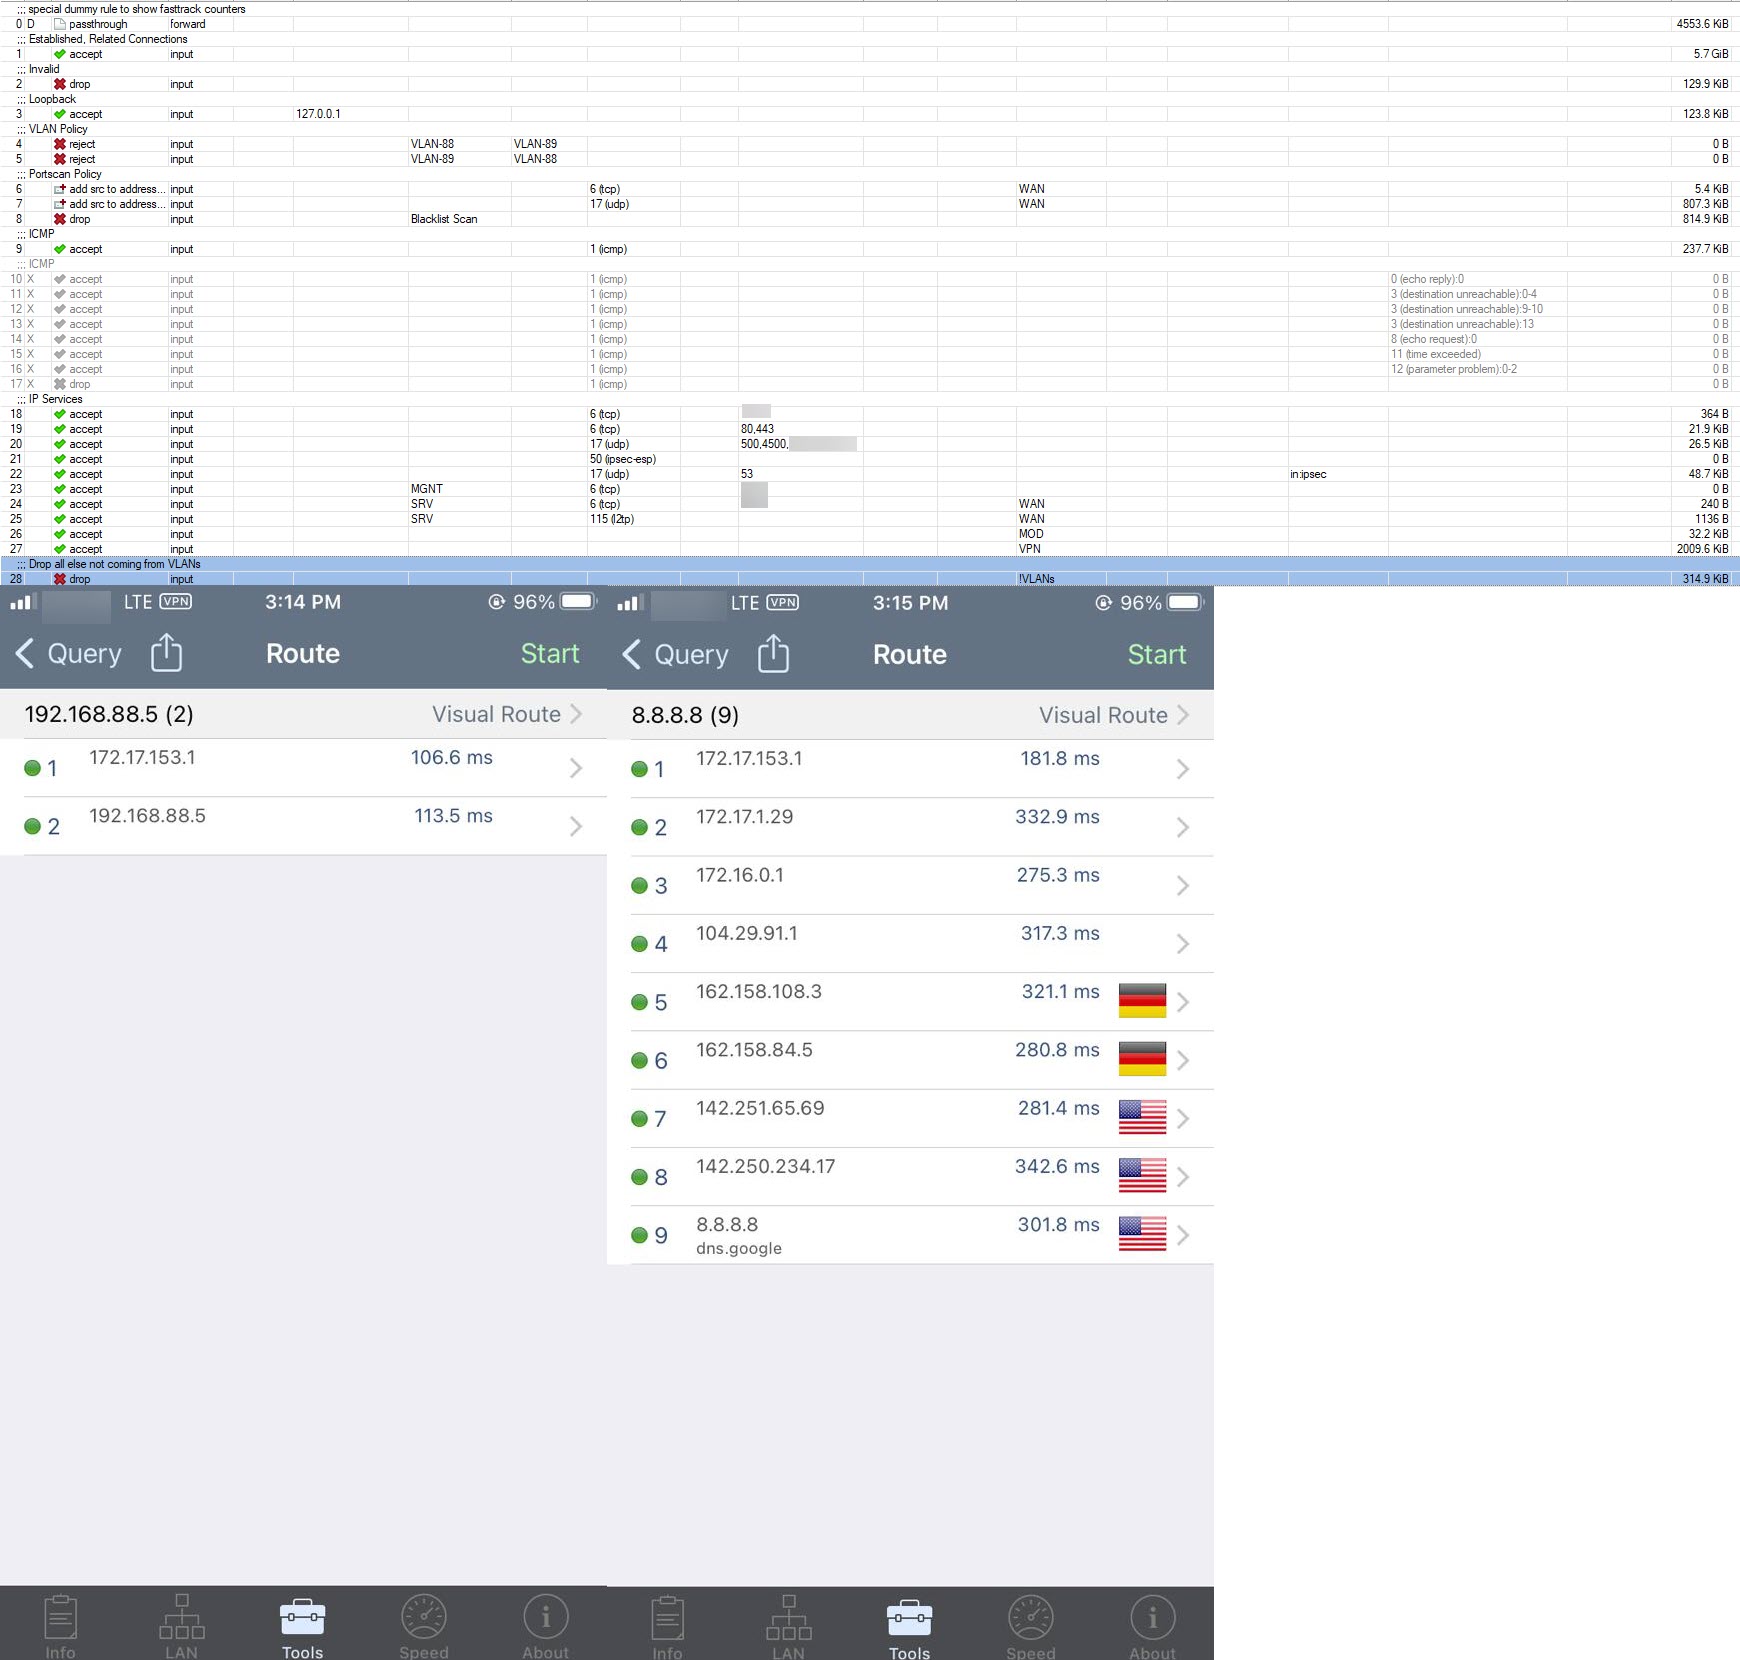
Task: Tap Start on the 8.8.8.8 route screen
Action: (1157, 654)
